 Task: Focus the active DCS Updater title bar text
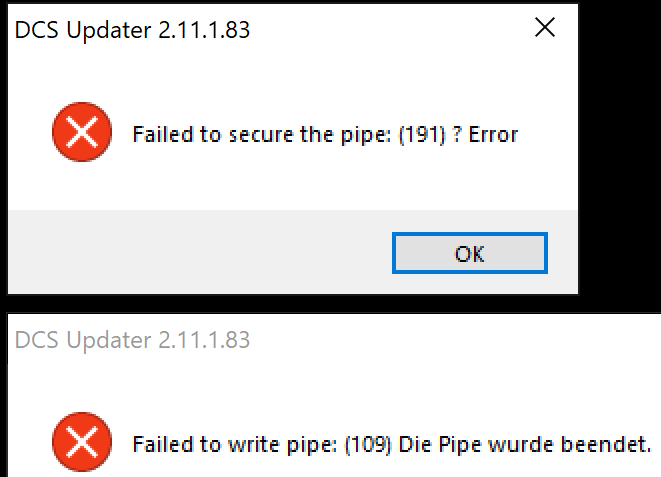(x=132, y=30)
